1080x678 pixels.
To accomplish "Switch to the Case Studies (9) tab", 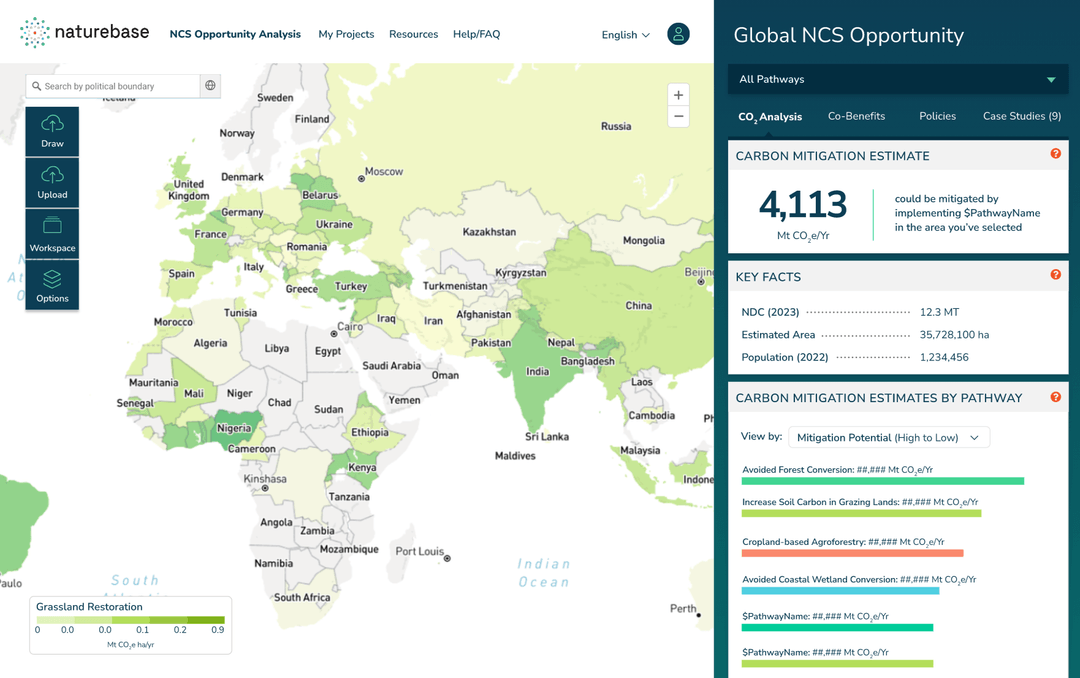I will click(x=1021, y=116).
